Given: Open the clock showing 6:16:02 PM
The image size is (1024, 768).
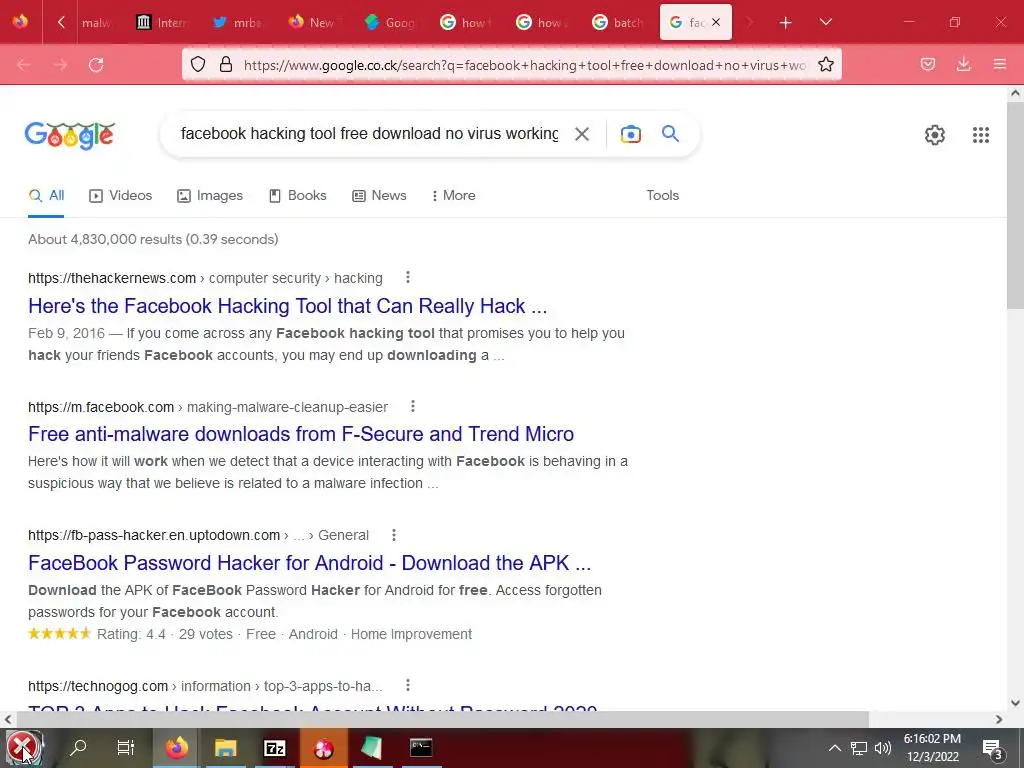Looking at the screenshot, I should (x=932, y=748).
